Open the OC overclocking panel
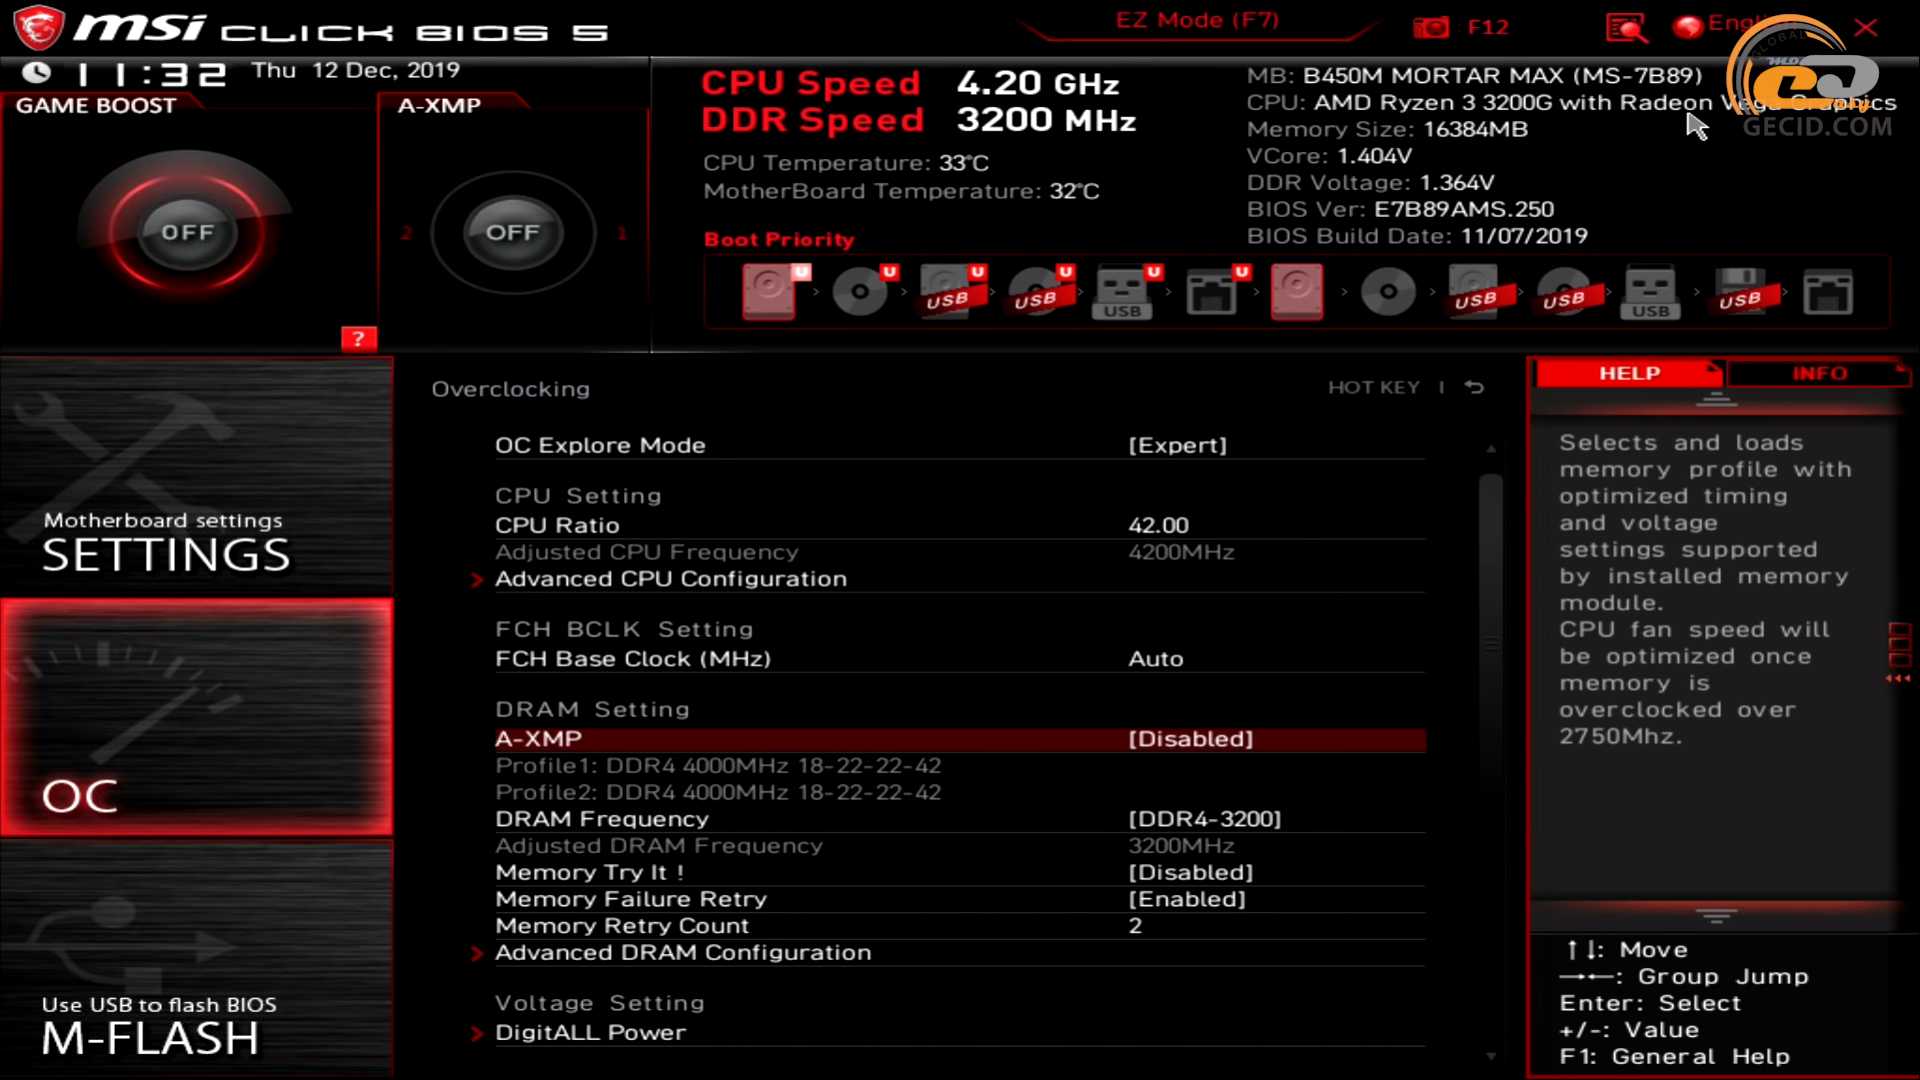1920x1080 pixels. click(x=196, y=718)
